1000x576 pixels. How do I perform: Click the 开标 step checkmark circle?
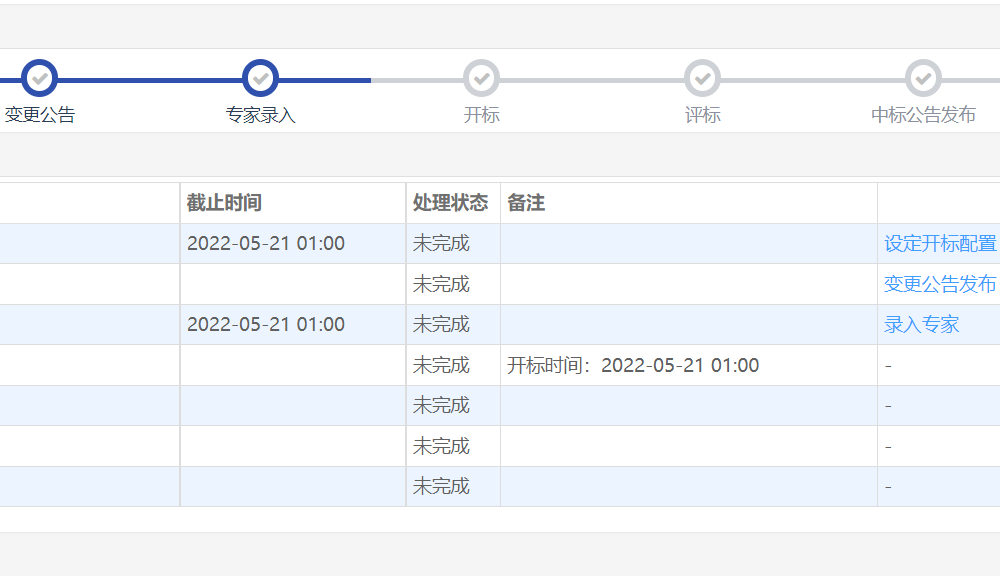(x=481, y=77)
